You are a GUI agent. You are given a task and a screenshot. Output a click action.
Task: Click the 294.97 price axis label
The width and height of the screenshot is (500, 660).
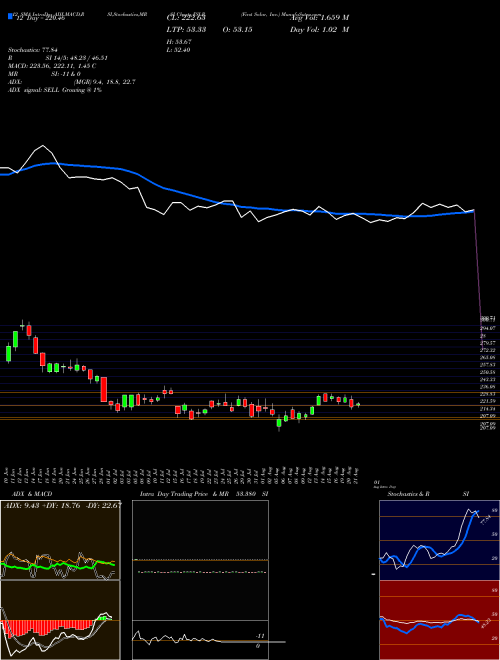(x=489, y=328)
